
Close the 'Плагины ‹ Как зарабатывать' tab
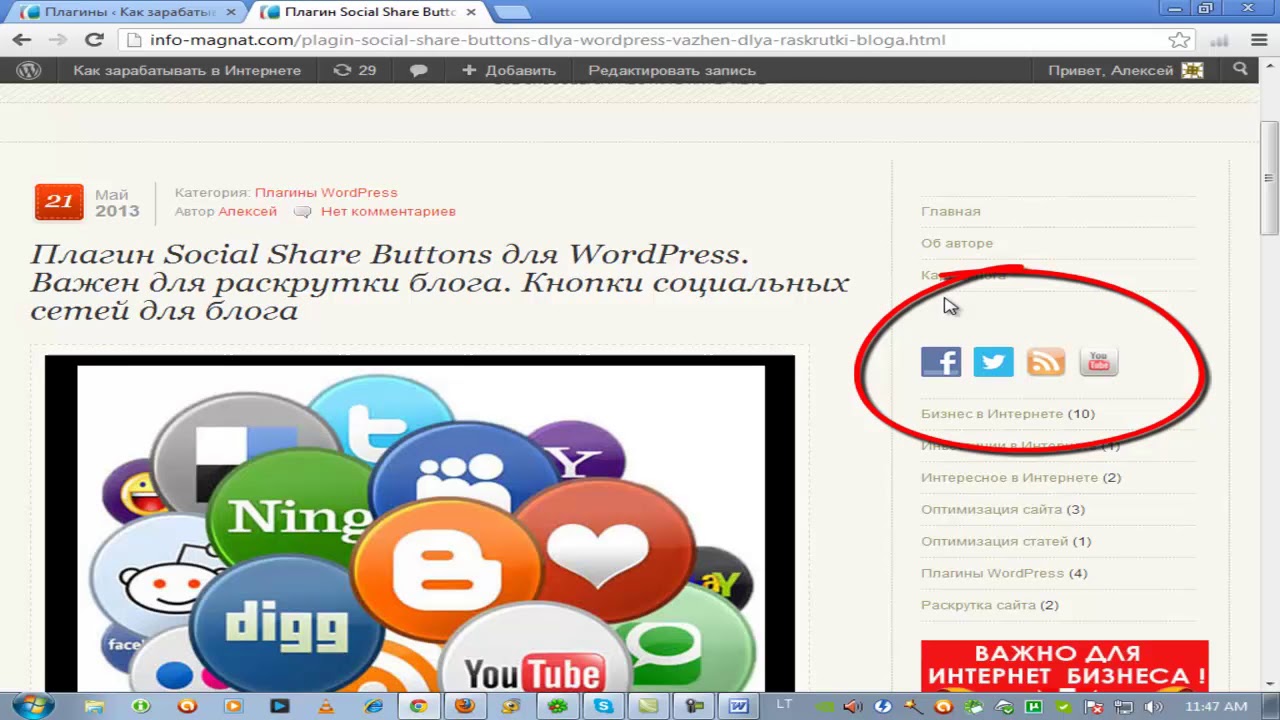click(230, 12)
